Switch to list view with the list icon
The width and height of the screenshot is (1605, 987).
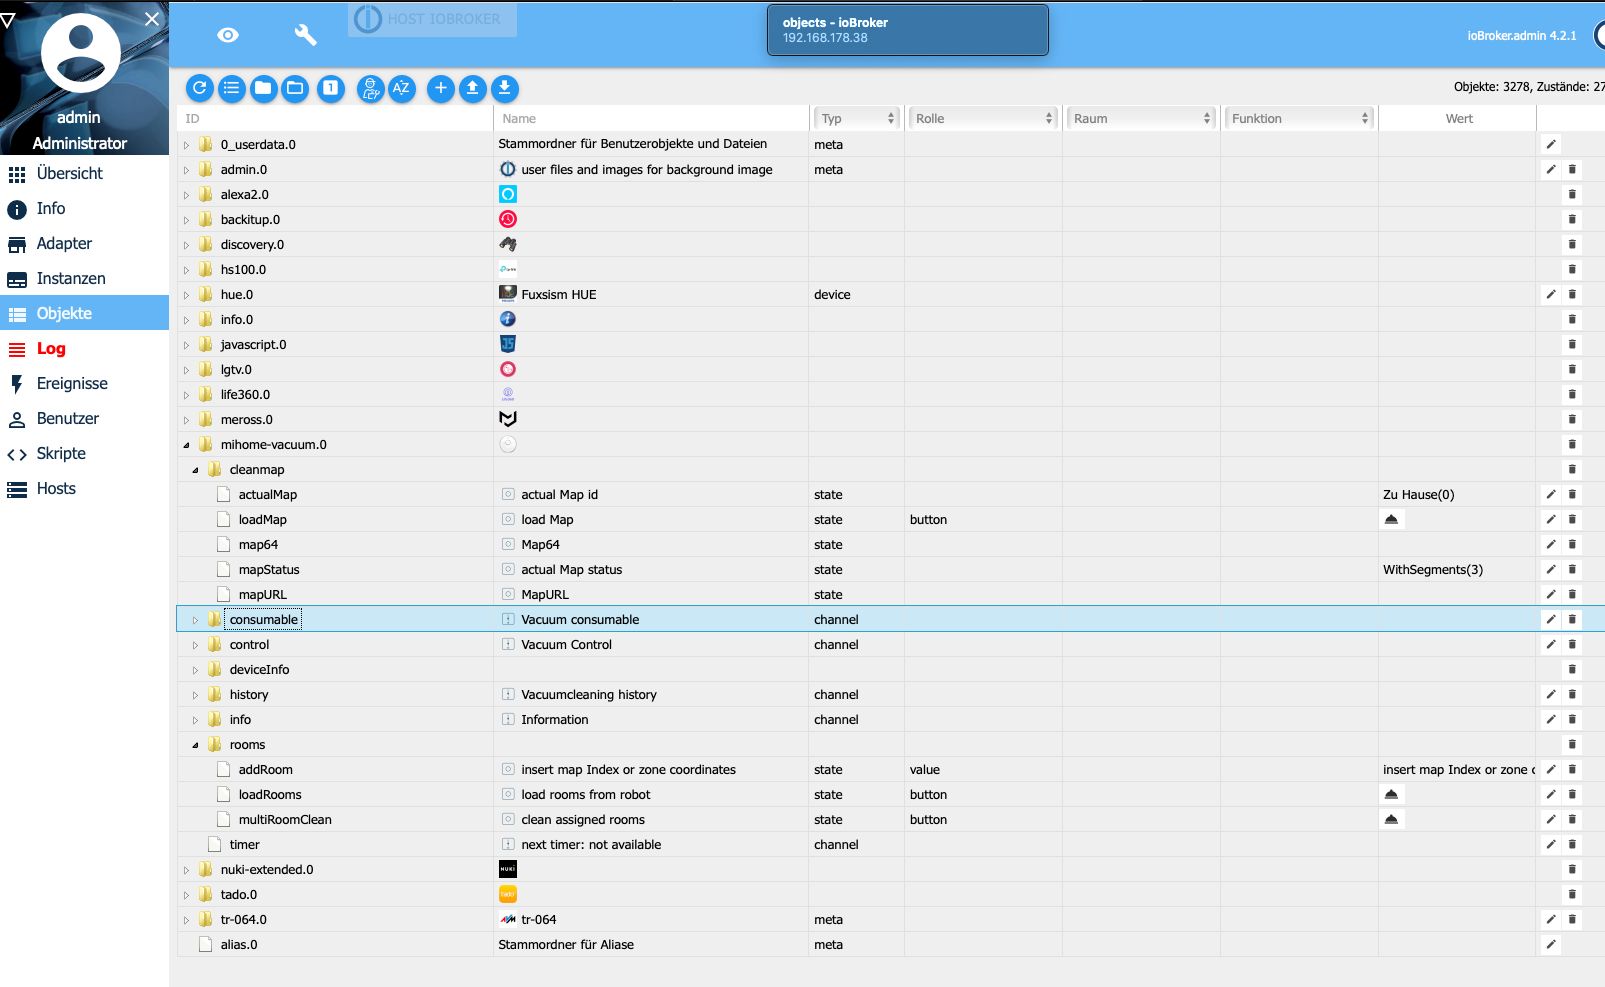point(232,88)
